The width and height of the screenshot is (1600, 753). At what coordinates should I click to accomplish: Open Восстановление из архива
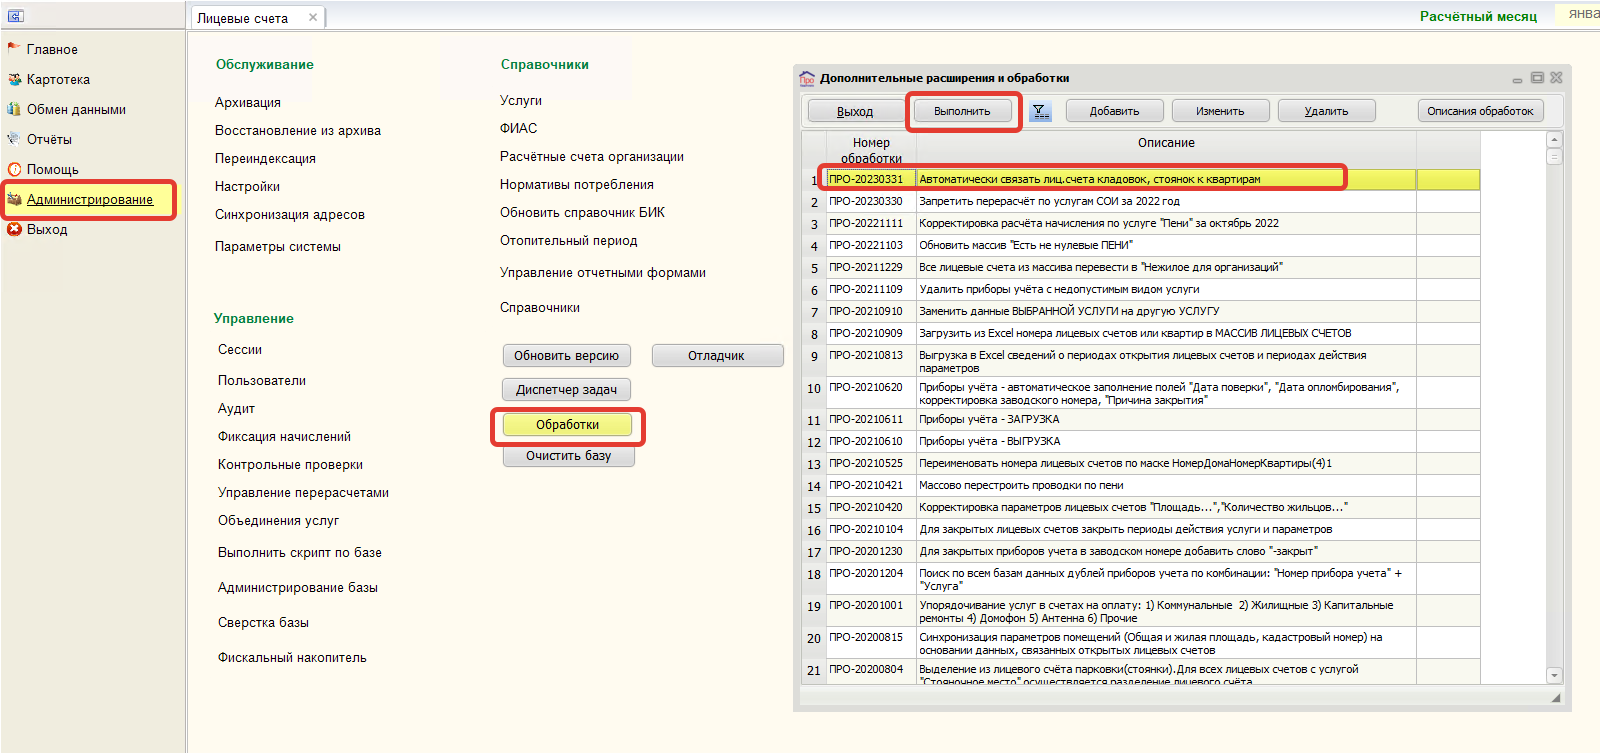click(298, 130)
